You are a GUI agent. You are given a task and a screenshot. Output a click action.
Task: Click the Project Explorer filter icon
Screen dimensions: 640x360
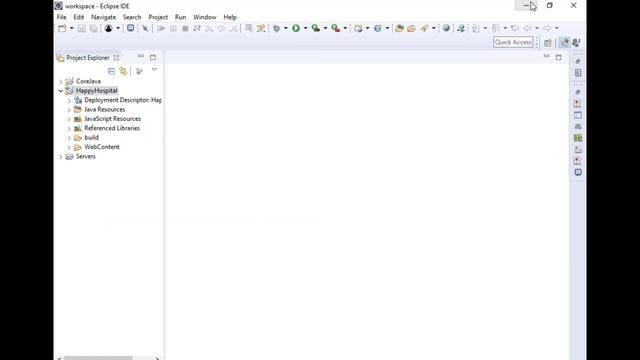[x=140, y=71]
